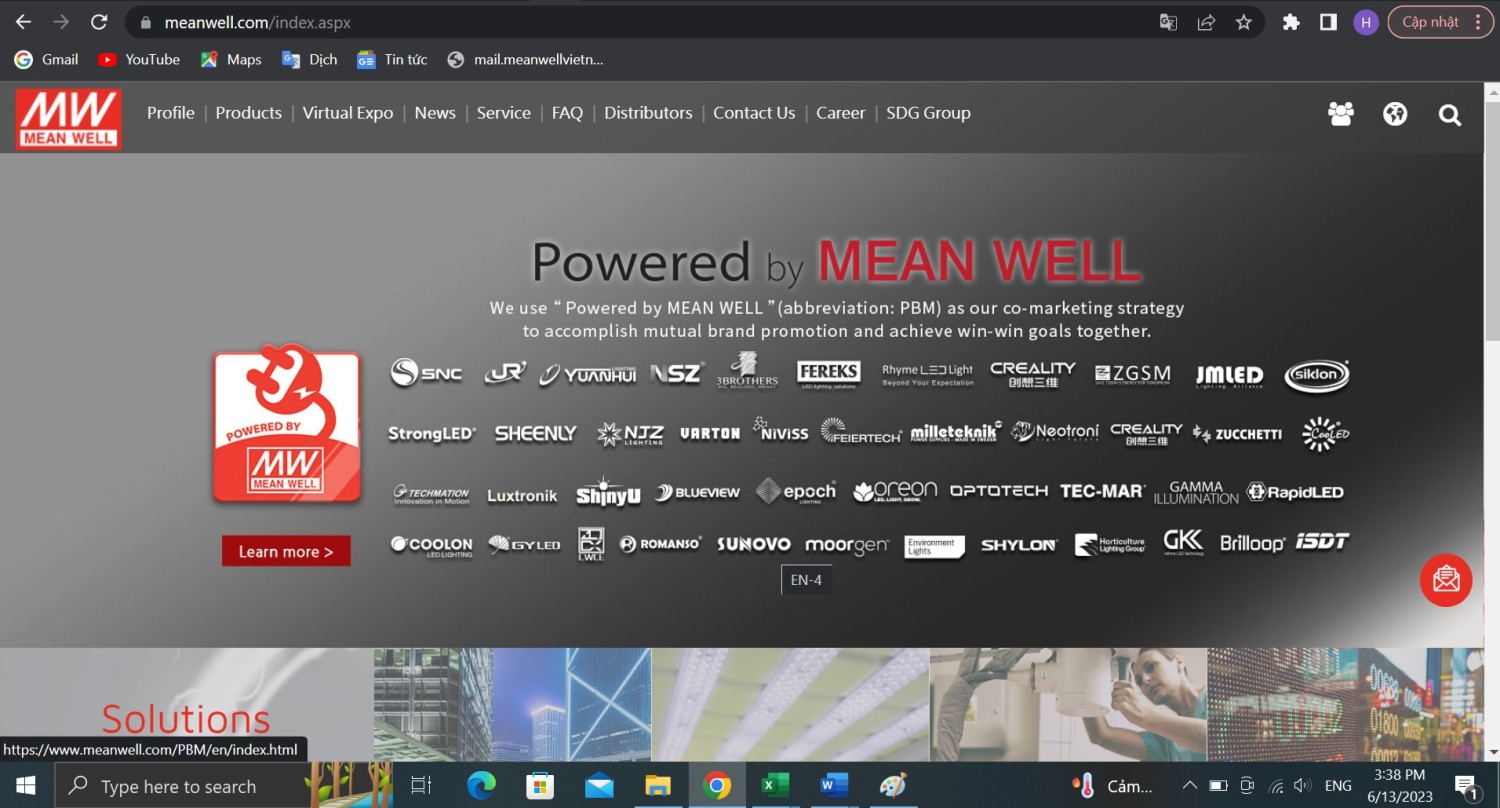Screen dimensions: 1500x808
Task: Open the Virtual Expo menu item
Action: 348,113
